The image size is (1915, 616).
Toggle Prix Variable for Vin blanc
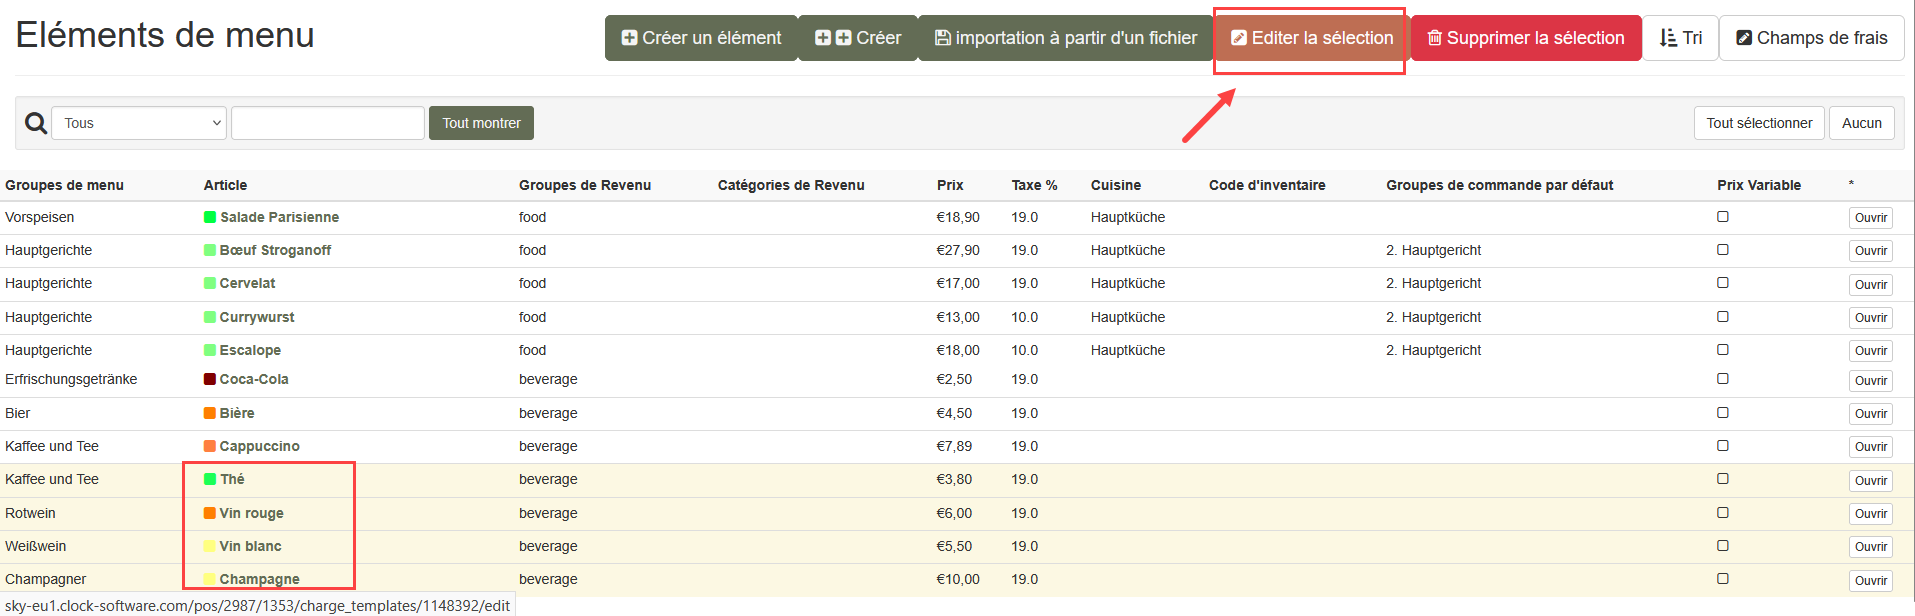click(1723, 545)
